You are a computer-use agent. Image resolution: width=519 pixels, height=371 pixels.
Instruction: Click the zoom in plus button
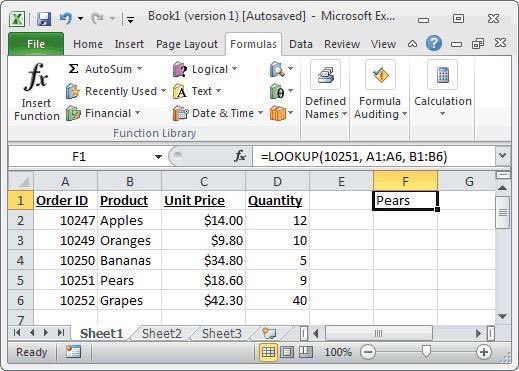pos(483,352)
